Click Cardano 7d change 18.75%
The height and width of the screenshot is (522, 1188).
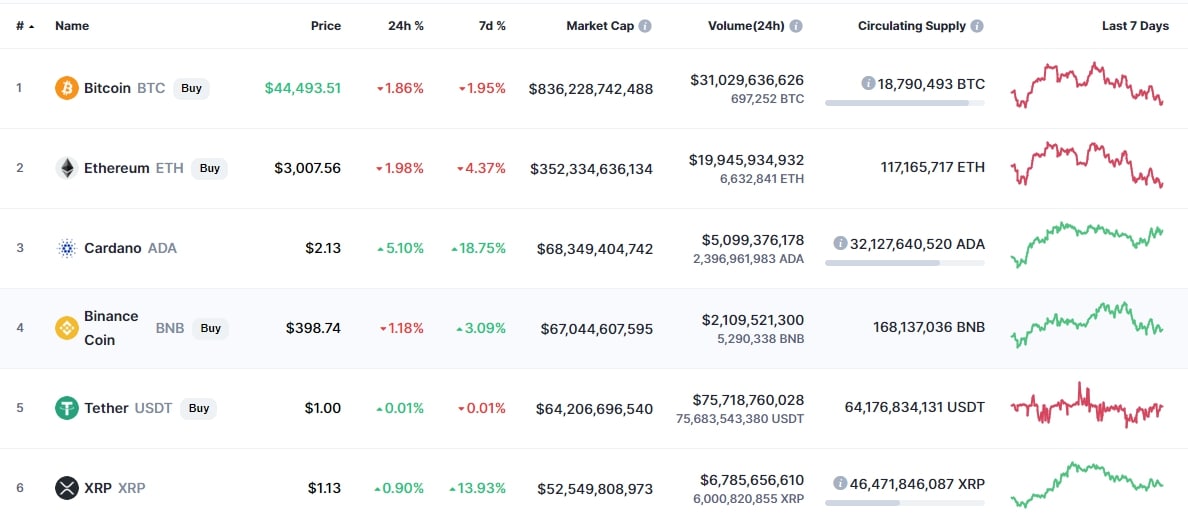pyautogui.click(x=477, y=248)
